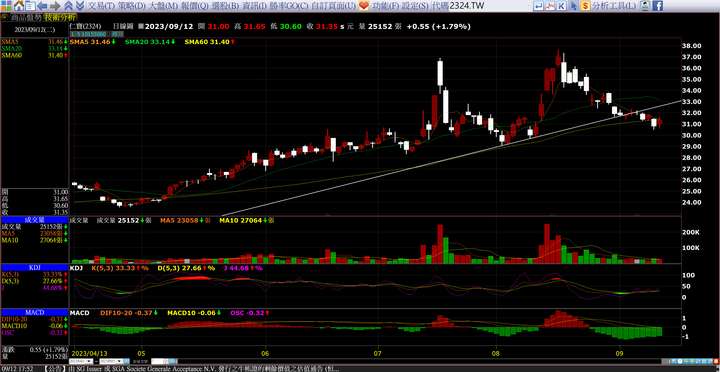This screenshot has height=372, width=720.
Task: Open the dollar sign order icon
Action: pyautogui.click(x=585, y=6)
